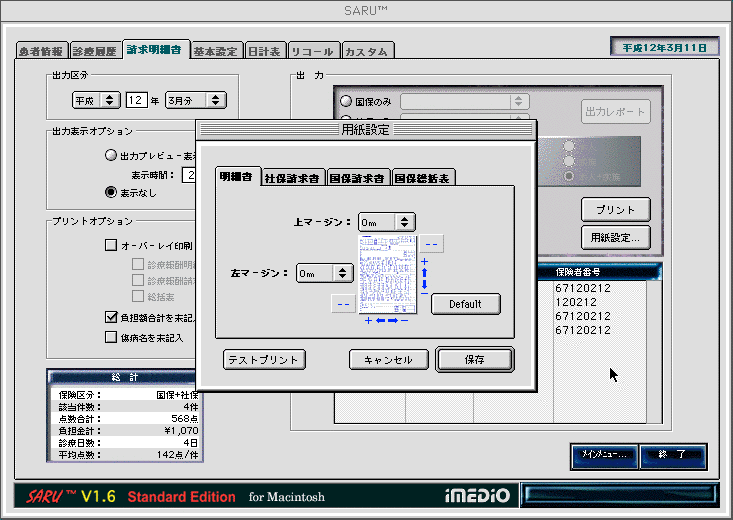Open the 上マージン popup menu

pos(387,222)
